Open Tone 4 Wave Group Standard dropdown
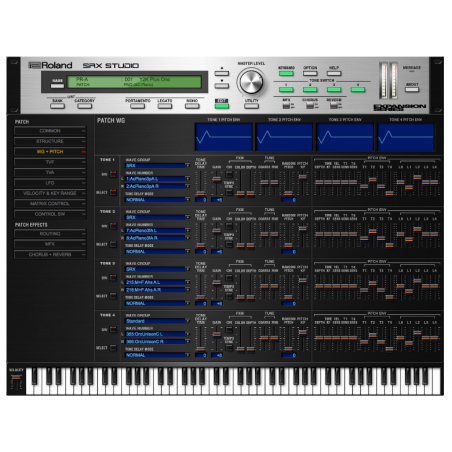Screen dimensions: 452x452 [158, 321]
